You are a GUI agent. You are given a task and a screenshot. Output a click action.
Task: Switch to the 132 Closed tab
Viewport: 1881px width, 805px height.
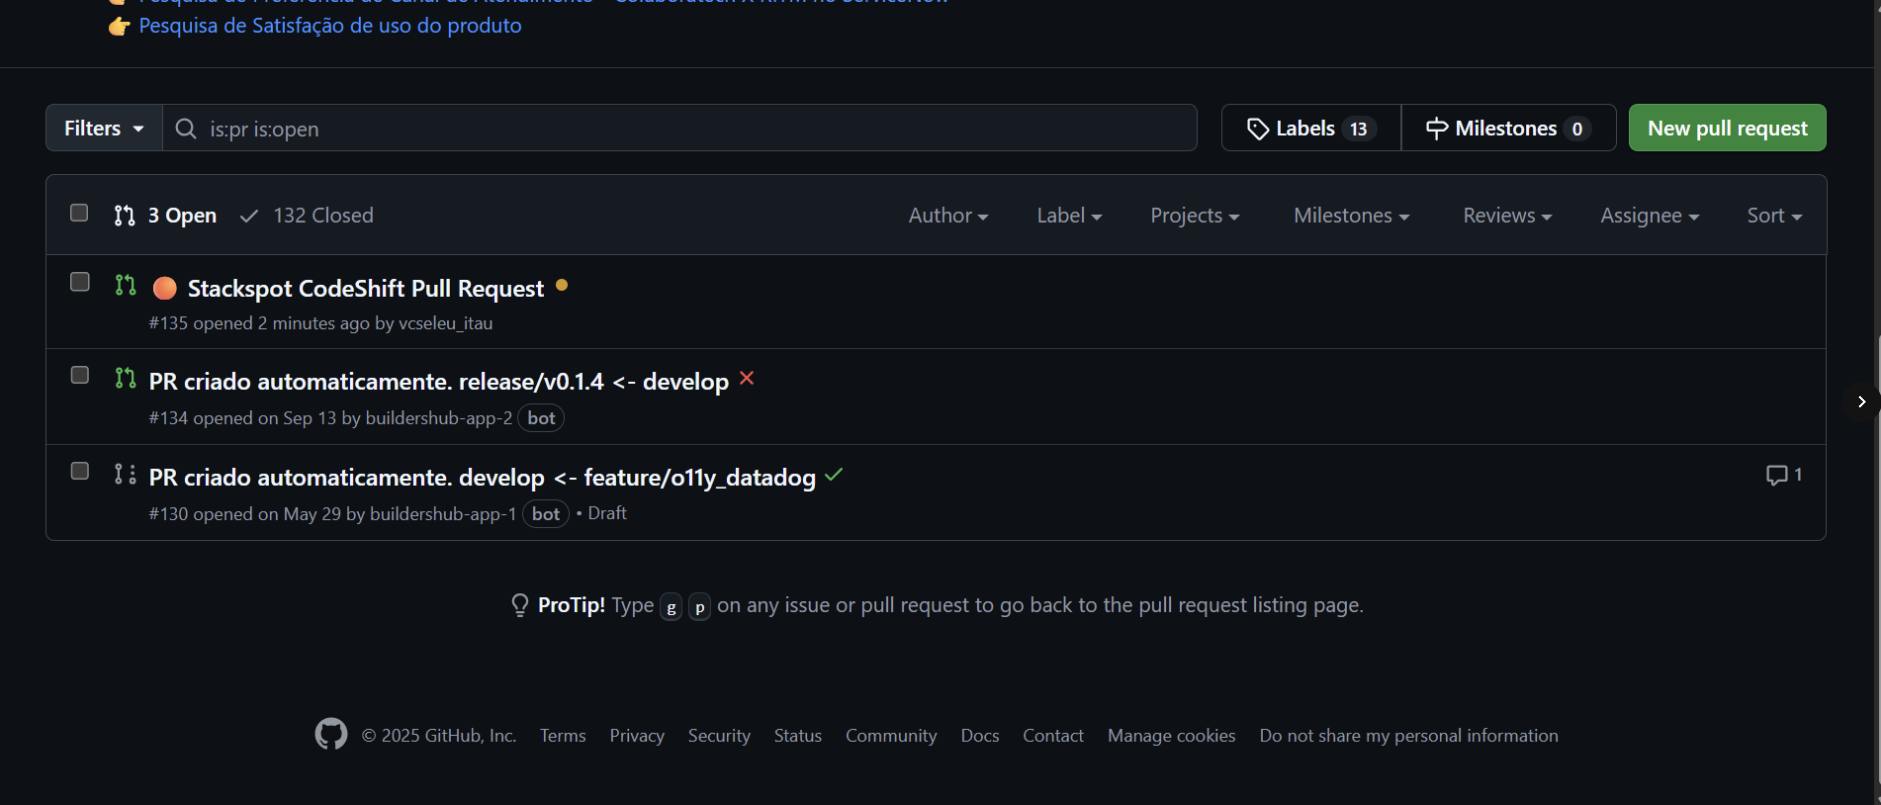coord(308,215)
